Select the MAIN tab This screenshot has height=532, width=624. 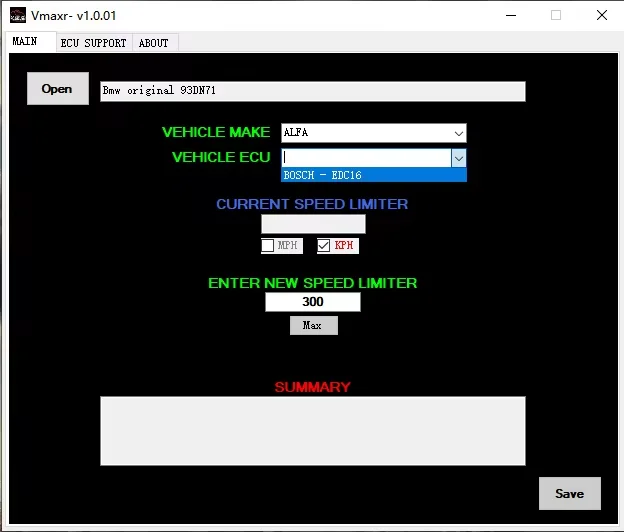pos(25,42)
